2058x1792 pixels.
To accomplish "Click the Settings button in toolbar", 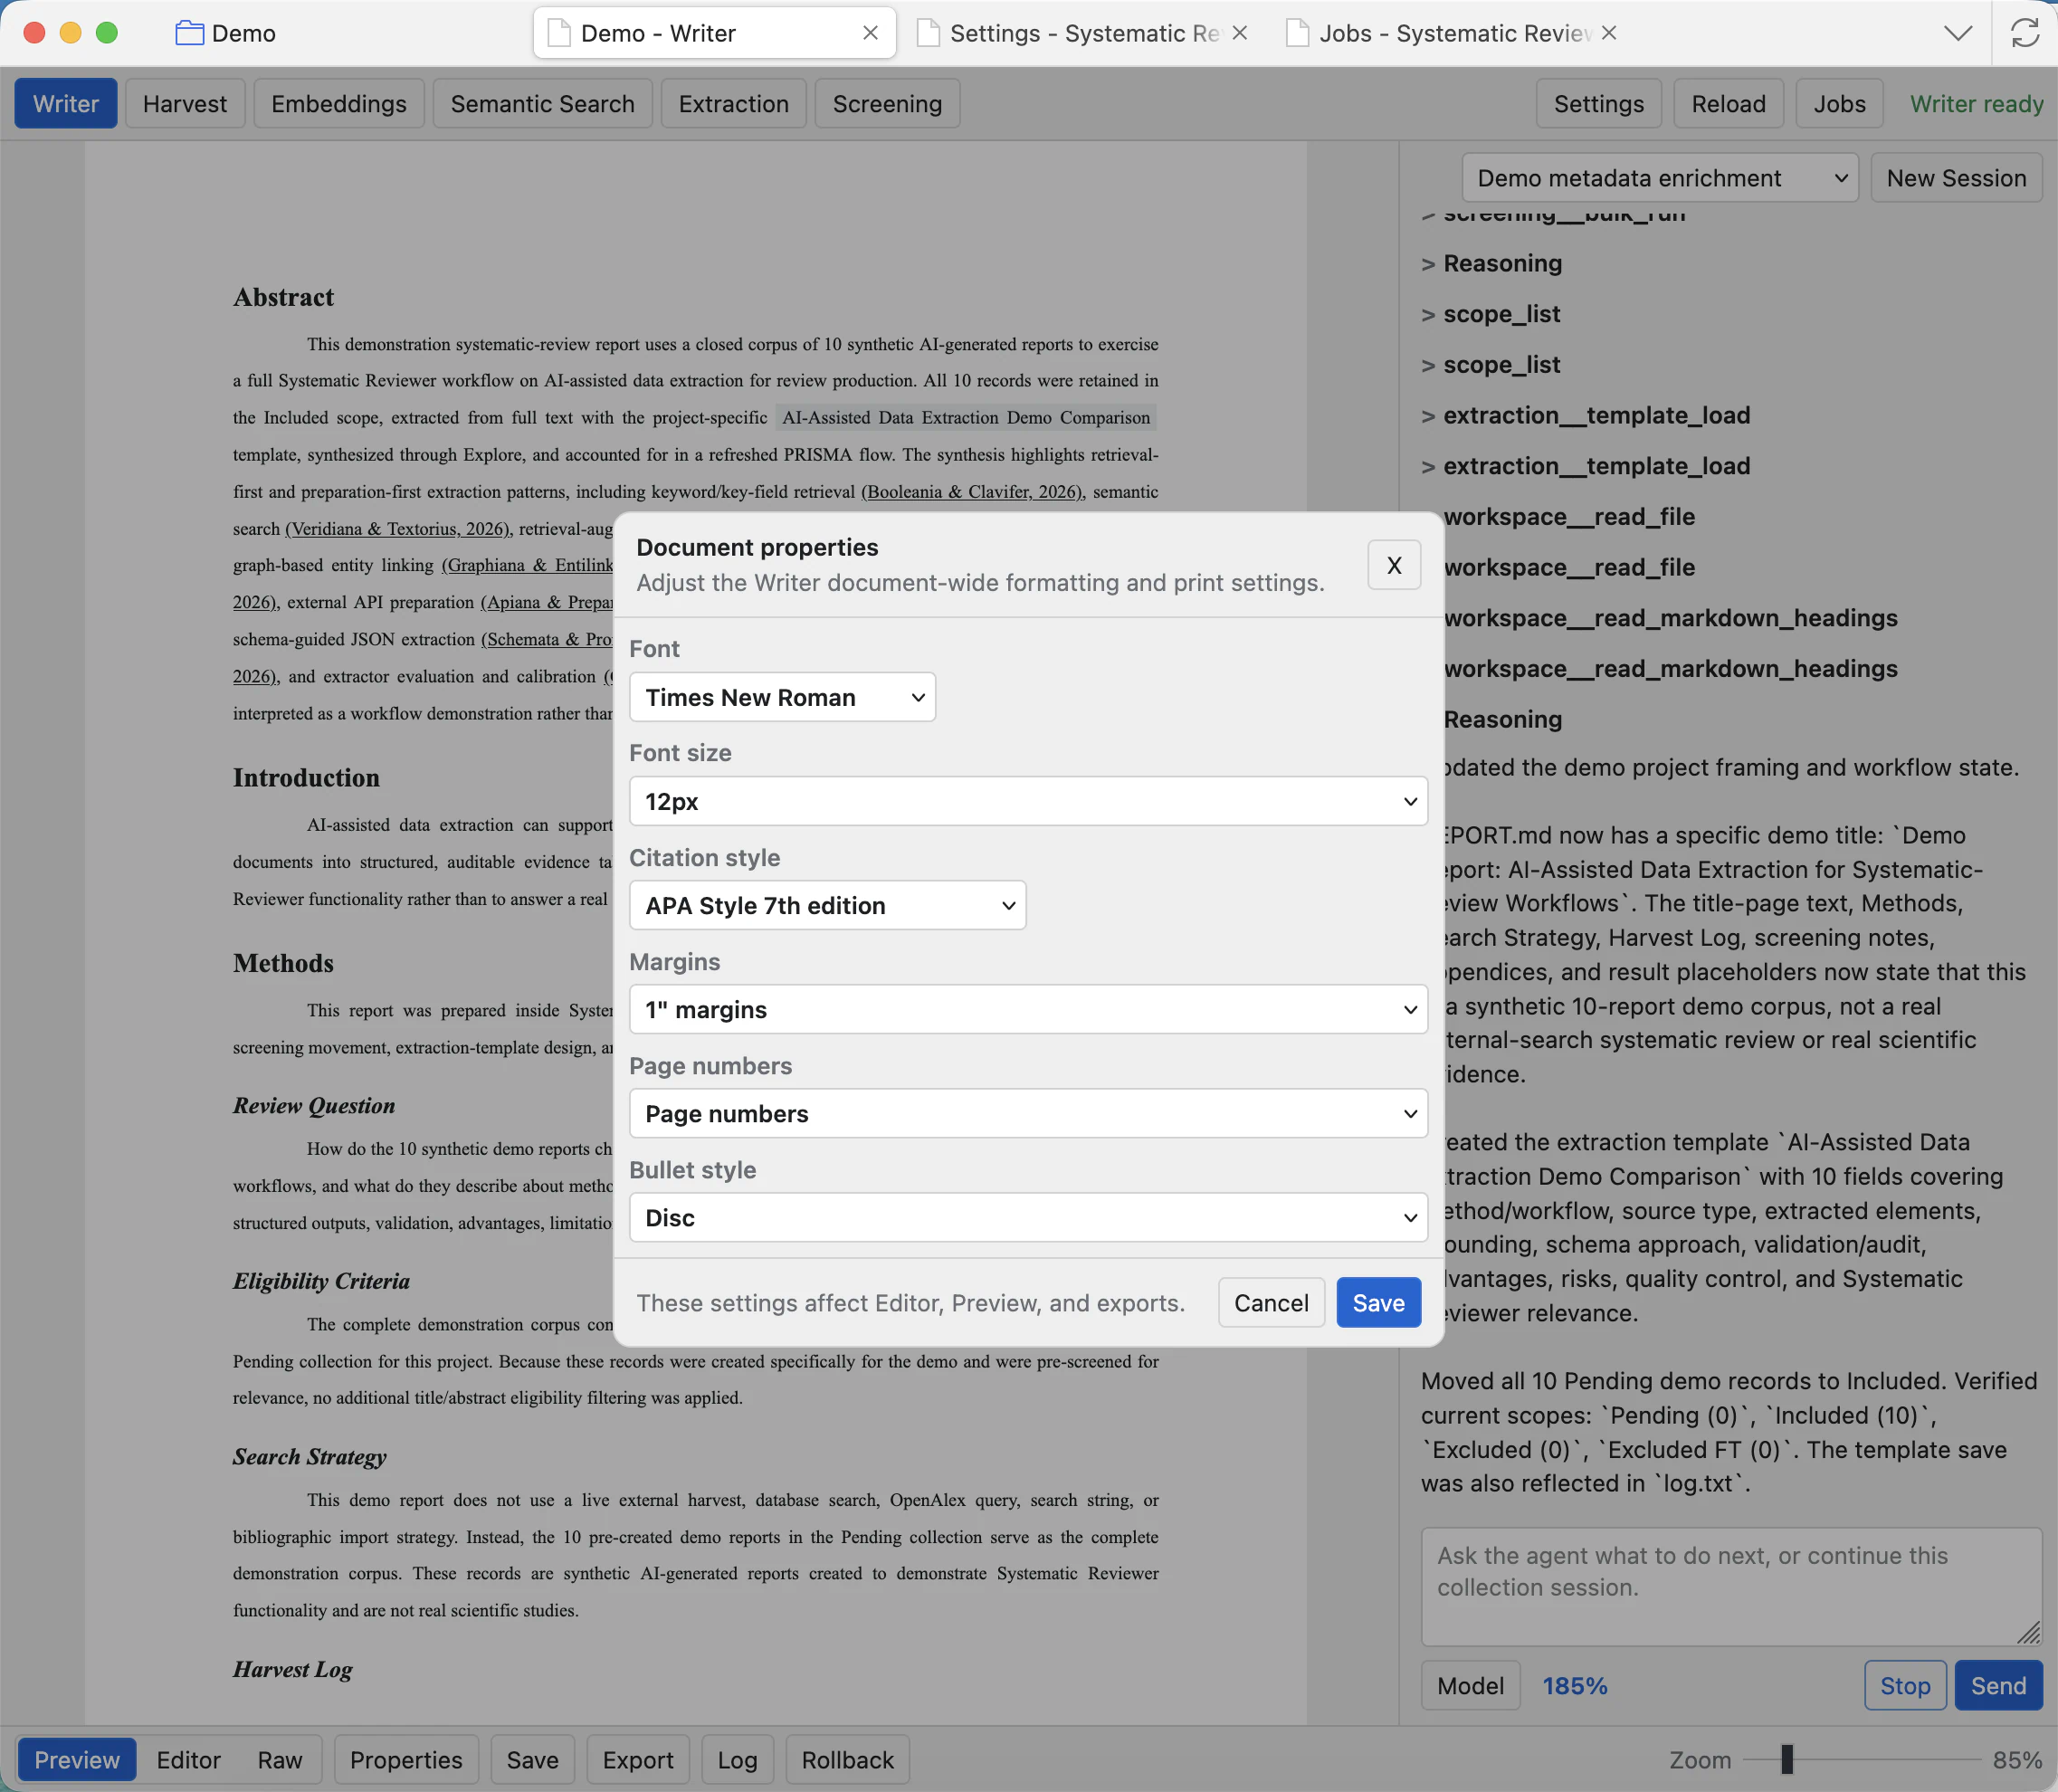I will (x=1598, y=104).
